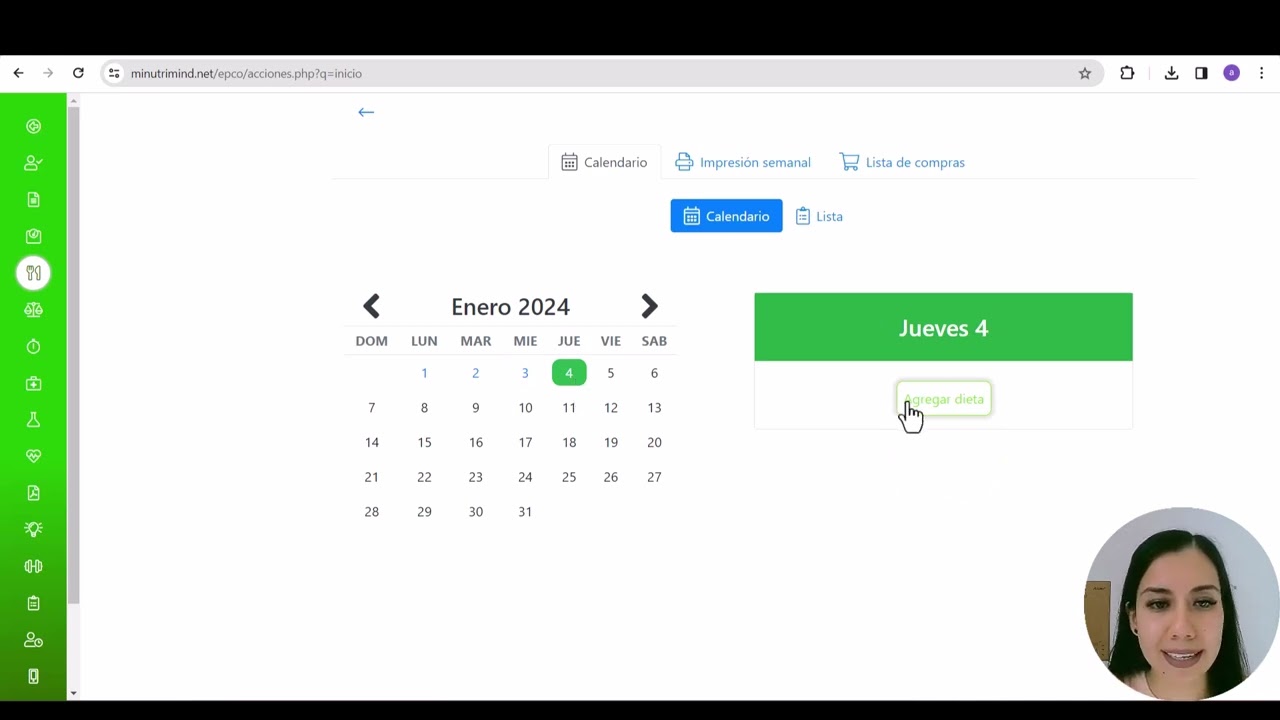Switch to the Calendario top tab
The height and width of the screenshot is (720, 1280).
[x=604, y=162]
